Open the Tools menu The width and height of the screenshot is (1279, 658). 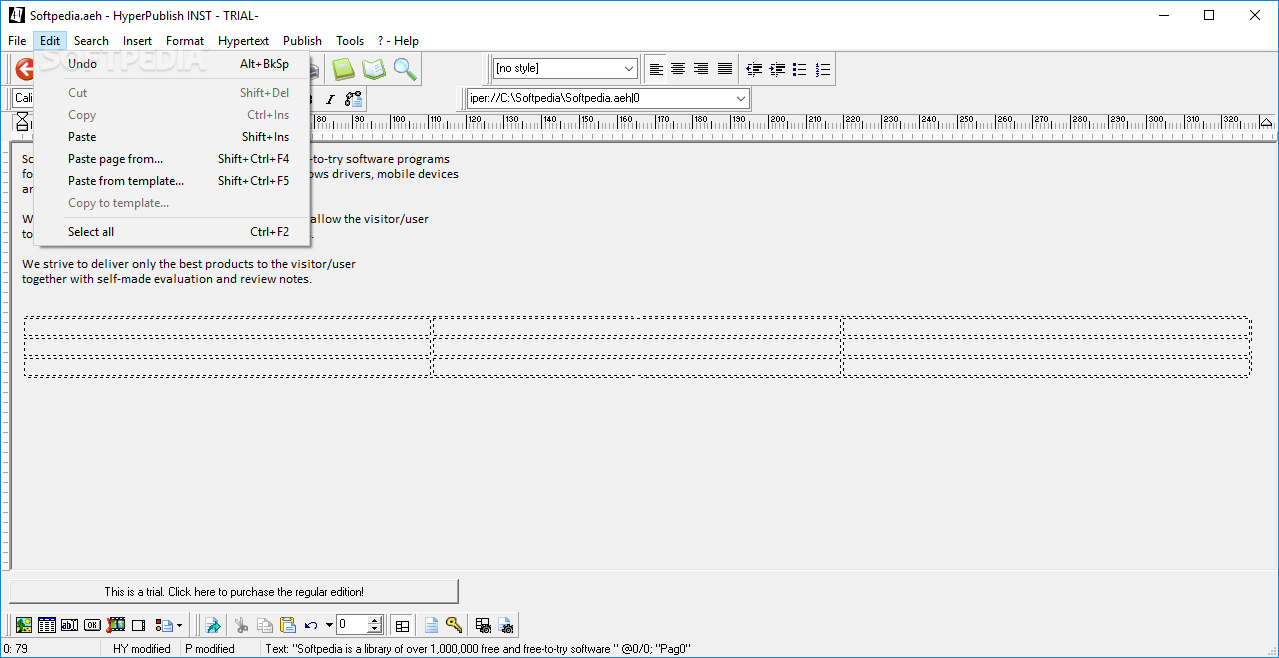coord(350,41)
